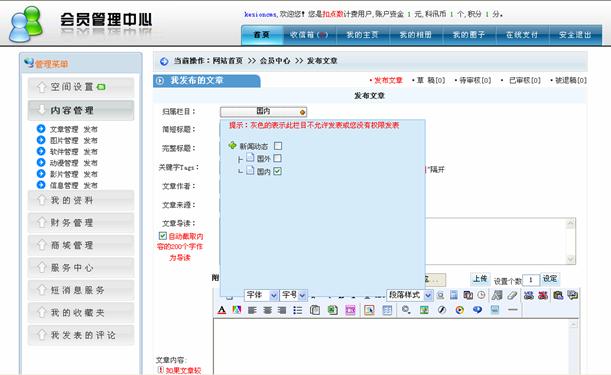Image resolution: width=611 pixels, height=375 pixels.
Task: Click the insert image icon
Action: tap(369, 310)
